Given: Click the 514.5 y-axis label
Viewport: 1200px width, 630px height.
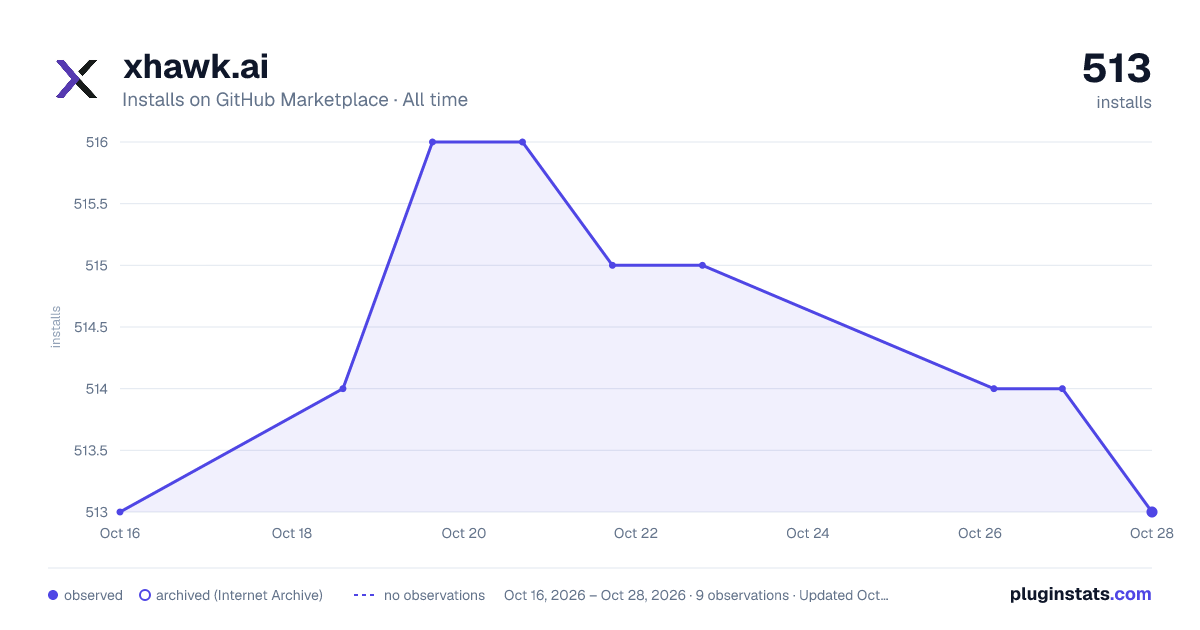Looking at the screenshot, I should click(91, 327).
